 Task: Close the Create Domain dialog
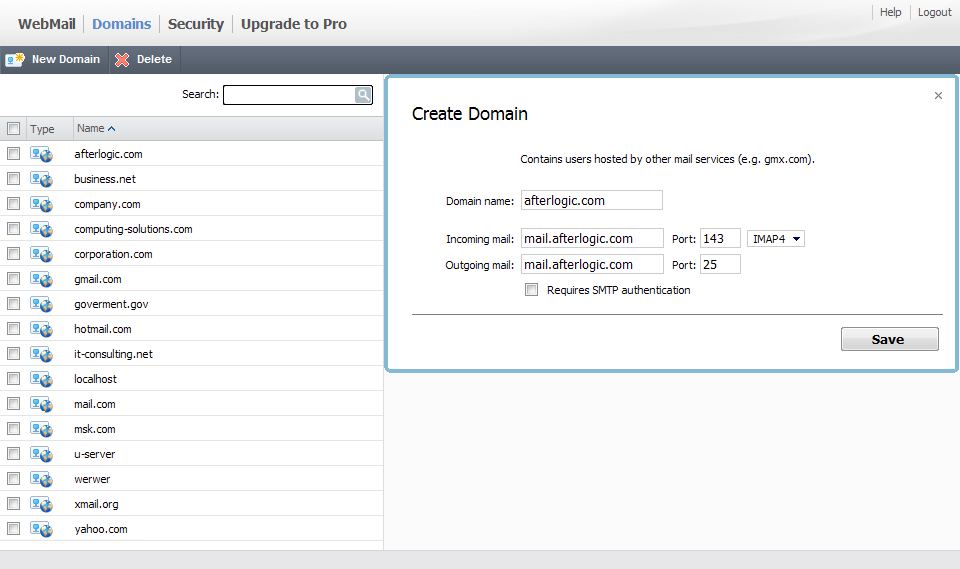click(x=938, y=96)
